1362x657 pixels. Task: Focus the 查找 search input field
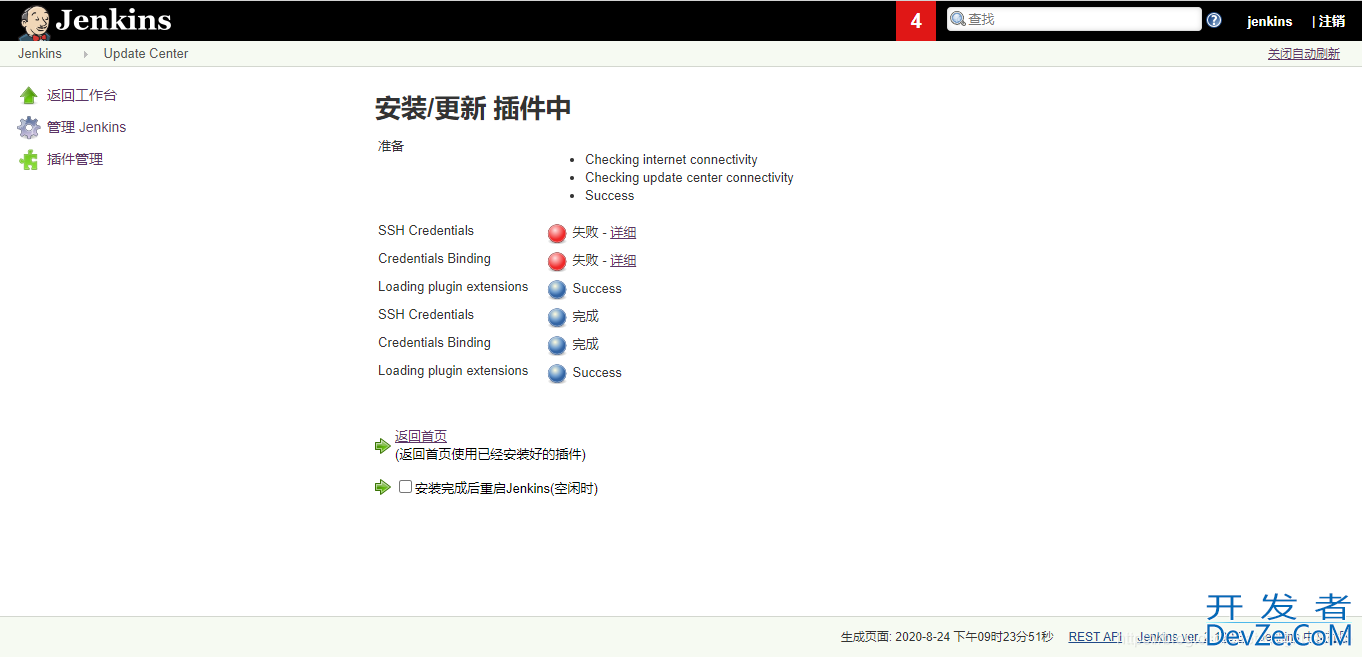[x=1074, y=19]
